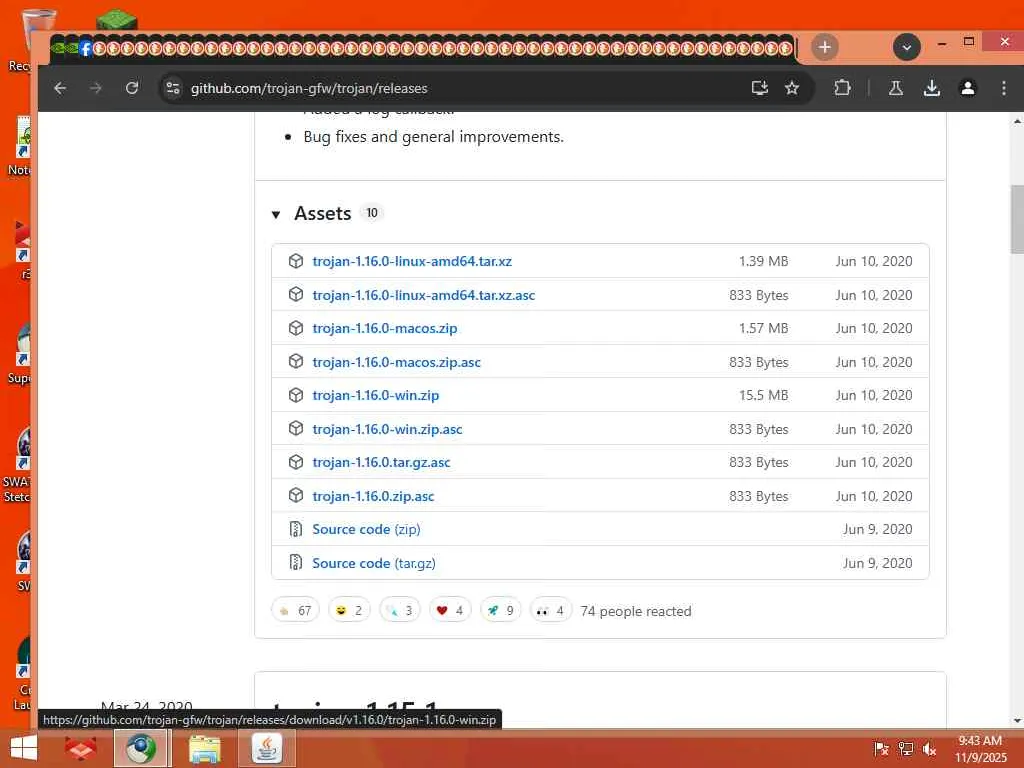Toggle the laugh reaction with 2

pos(349,610)
